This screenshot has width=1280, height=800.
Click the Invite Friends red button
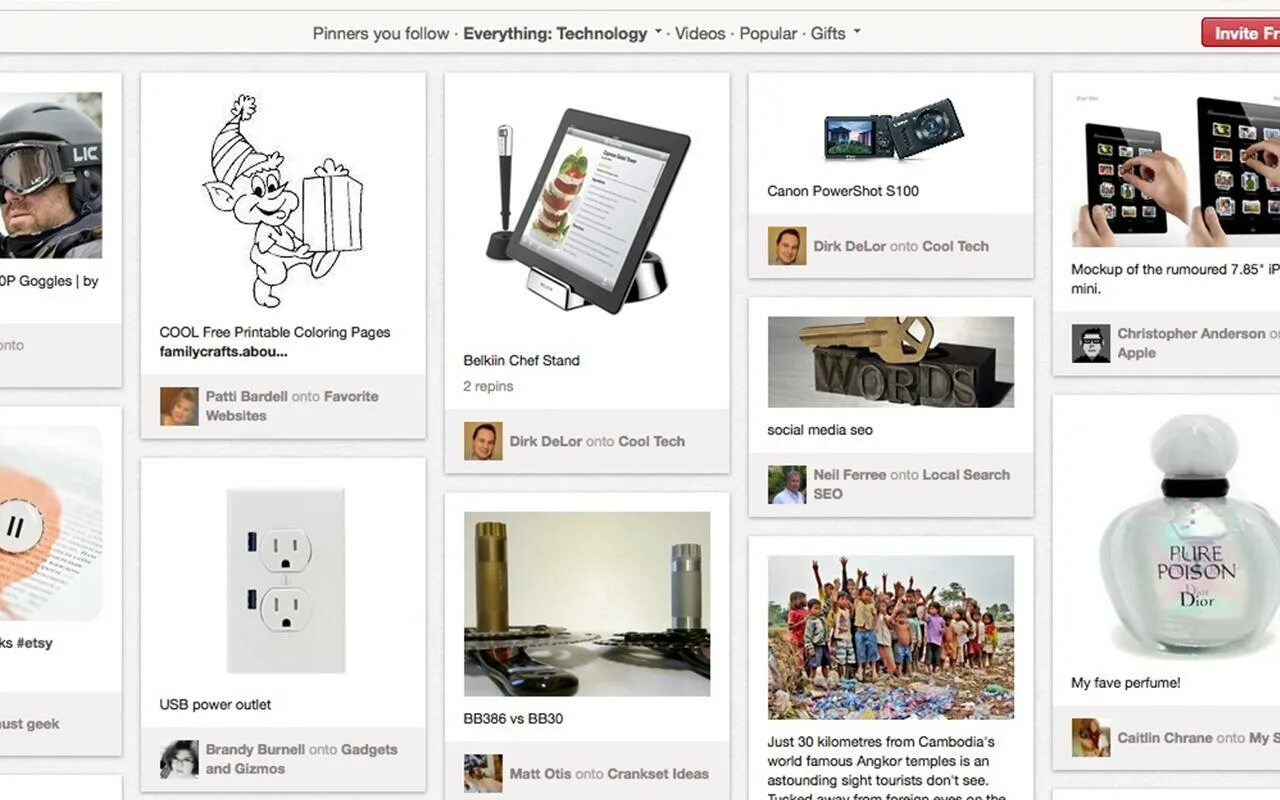1241,33
